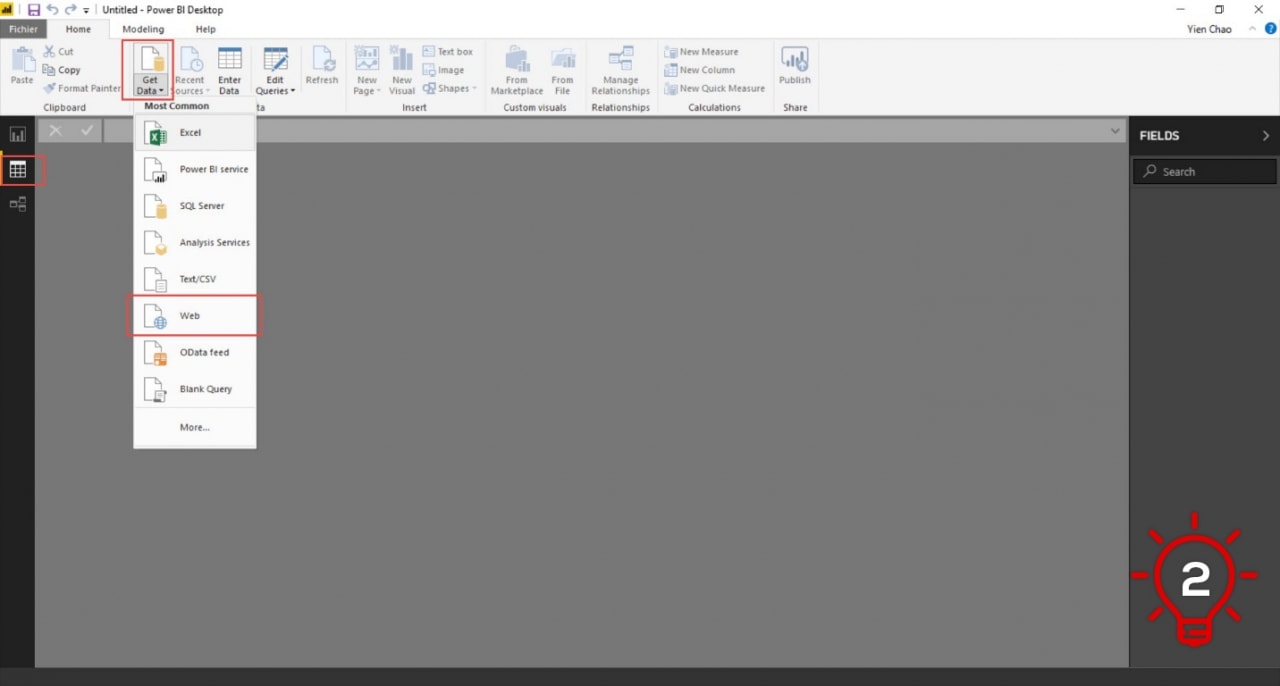Click the save icon in title bar
This screenshot has height=686, width=1280.
click(x=34, y=10)
